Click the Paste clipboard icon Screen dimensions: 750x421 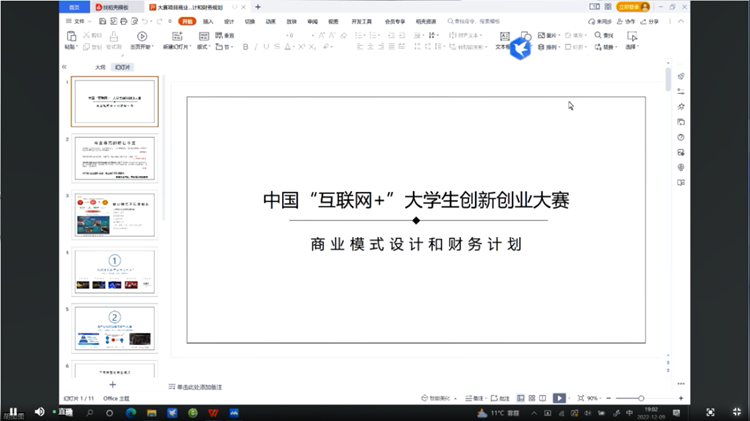click(71, 36)
